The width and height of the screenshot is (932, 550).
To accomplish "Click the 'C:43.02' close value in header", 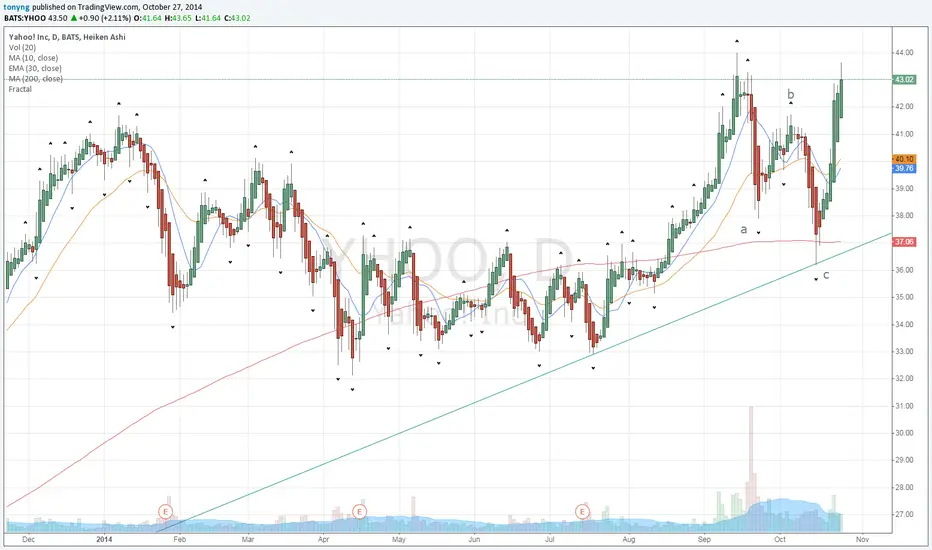I will click(237, 18).
